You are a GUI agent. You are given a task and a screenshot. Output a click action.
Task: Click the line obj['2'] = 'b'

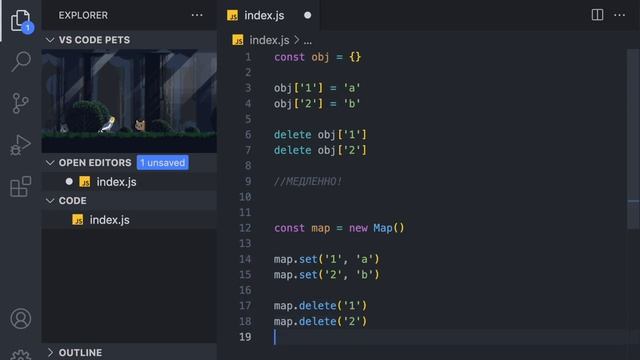coord(317,103)
